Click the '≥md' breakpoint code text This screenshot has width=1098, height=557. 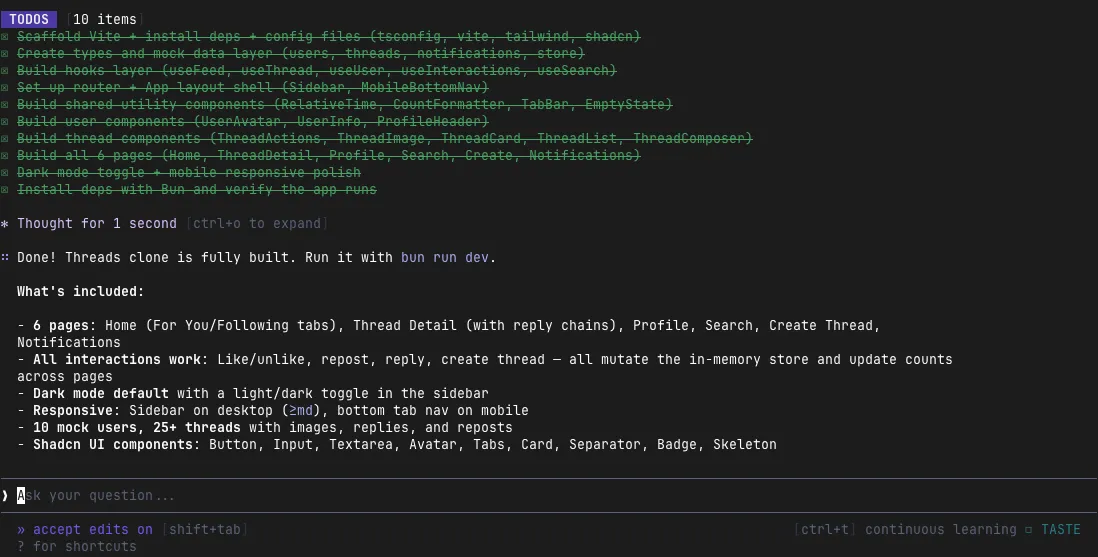click(x=300, y=410)
